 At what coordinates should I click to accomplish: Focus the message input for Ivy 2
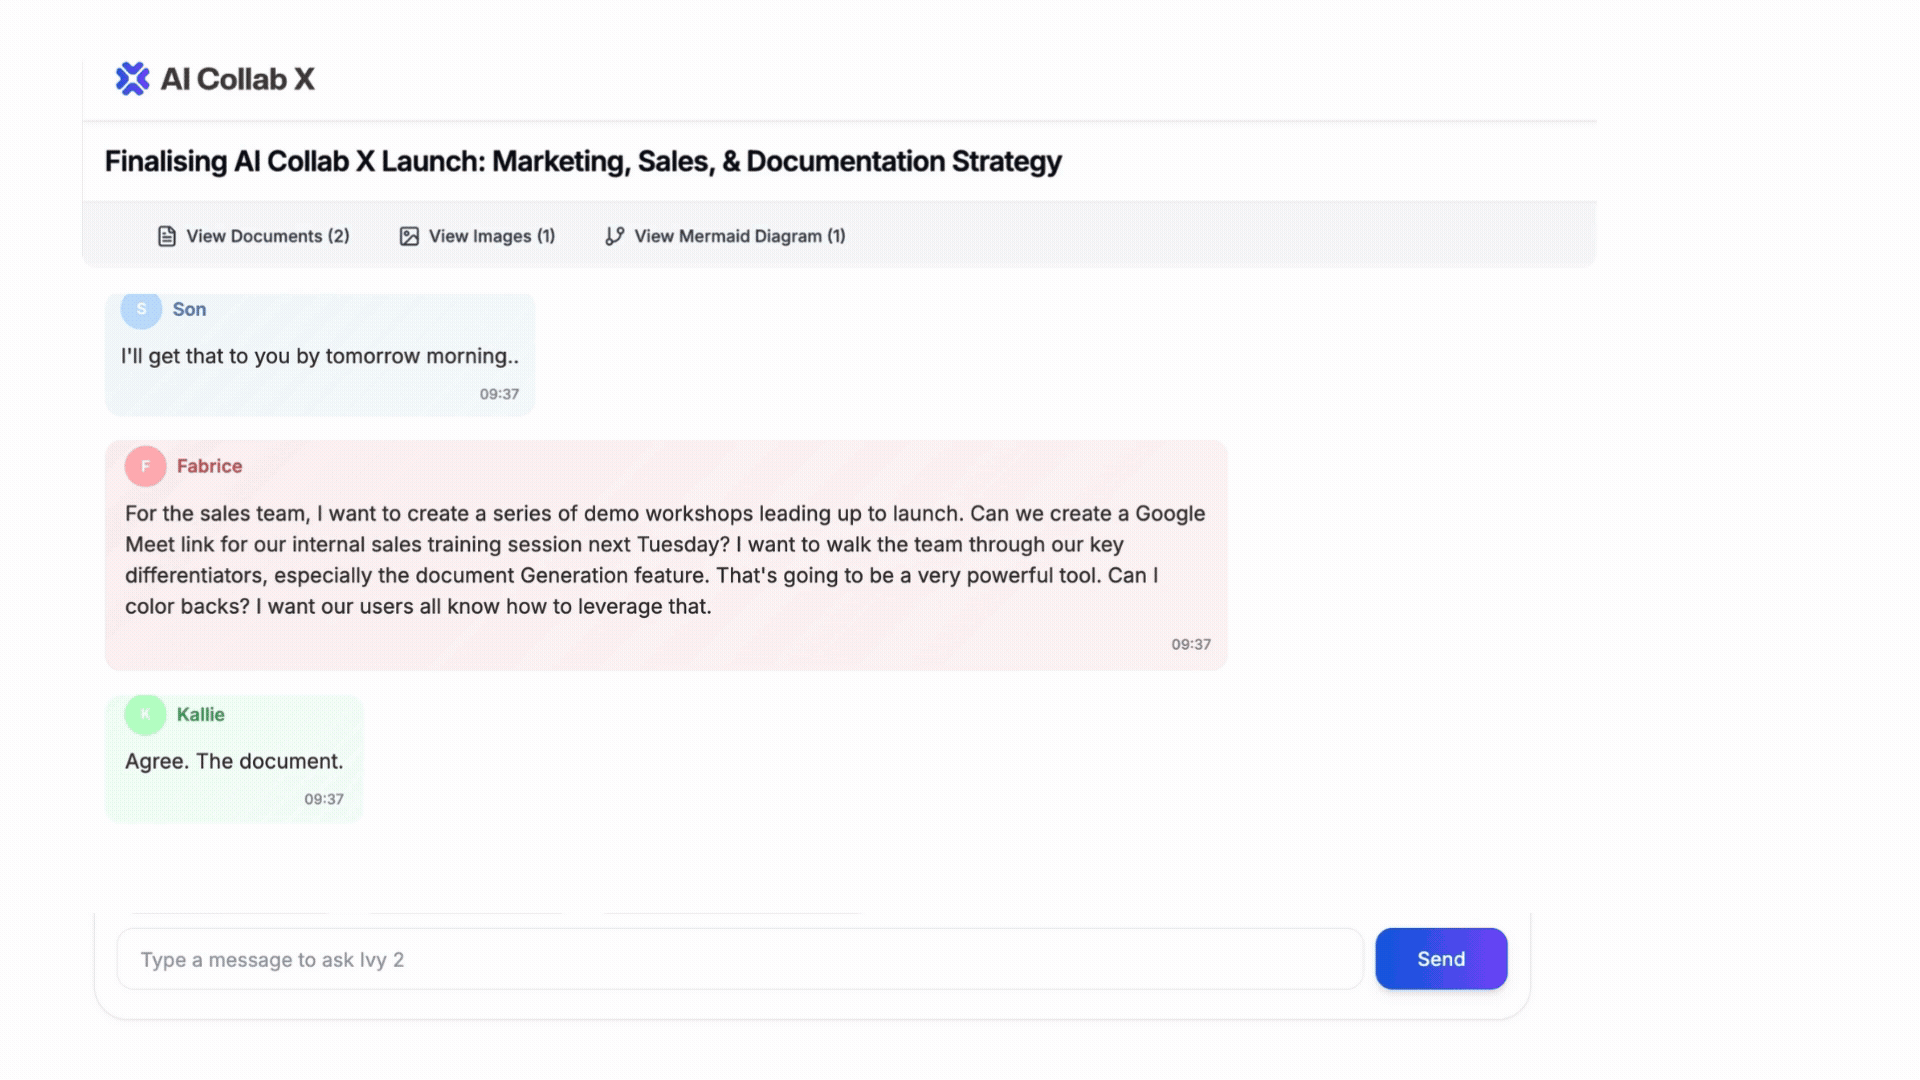[x=740, y=959]
